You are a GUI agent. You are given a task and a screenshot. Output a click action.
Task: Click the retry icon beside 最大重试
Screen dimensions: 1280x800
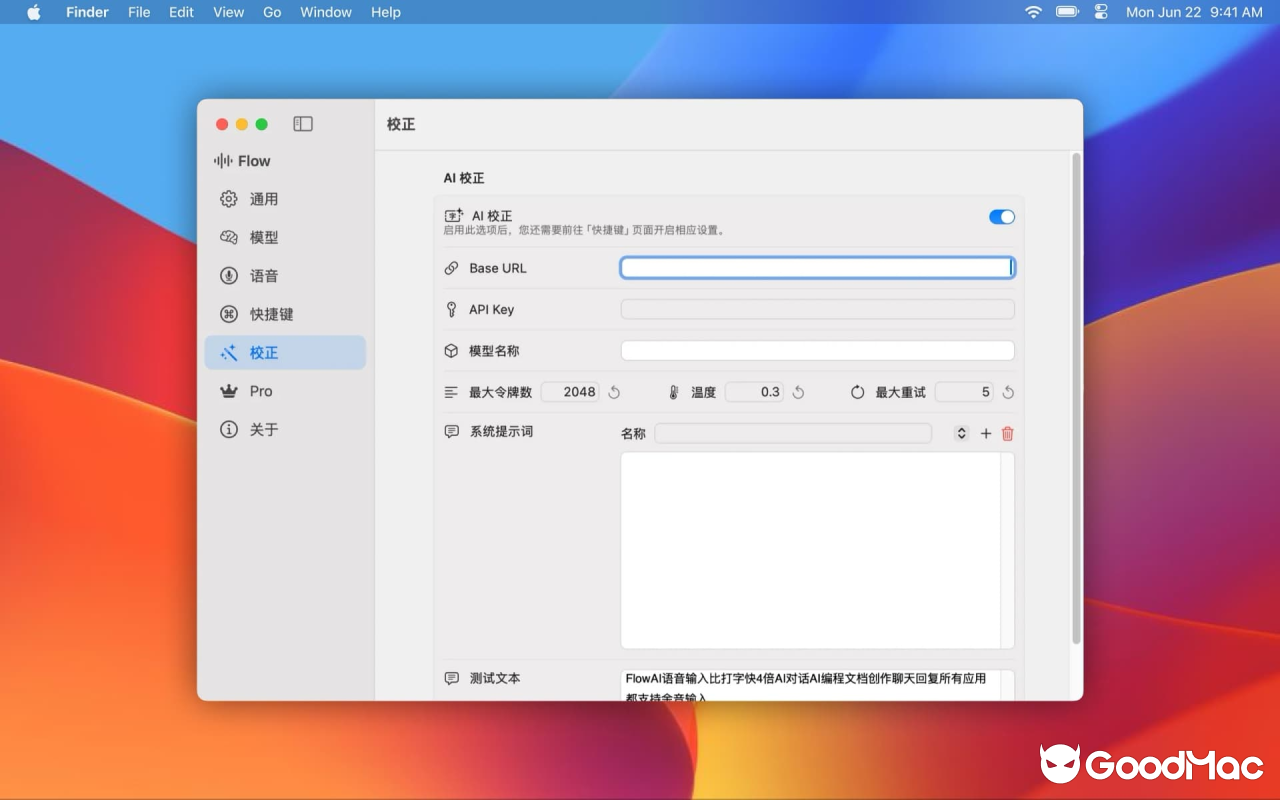click(x=858, y=392)
